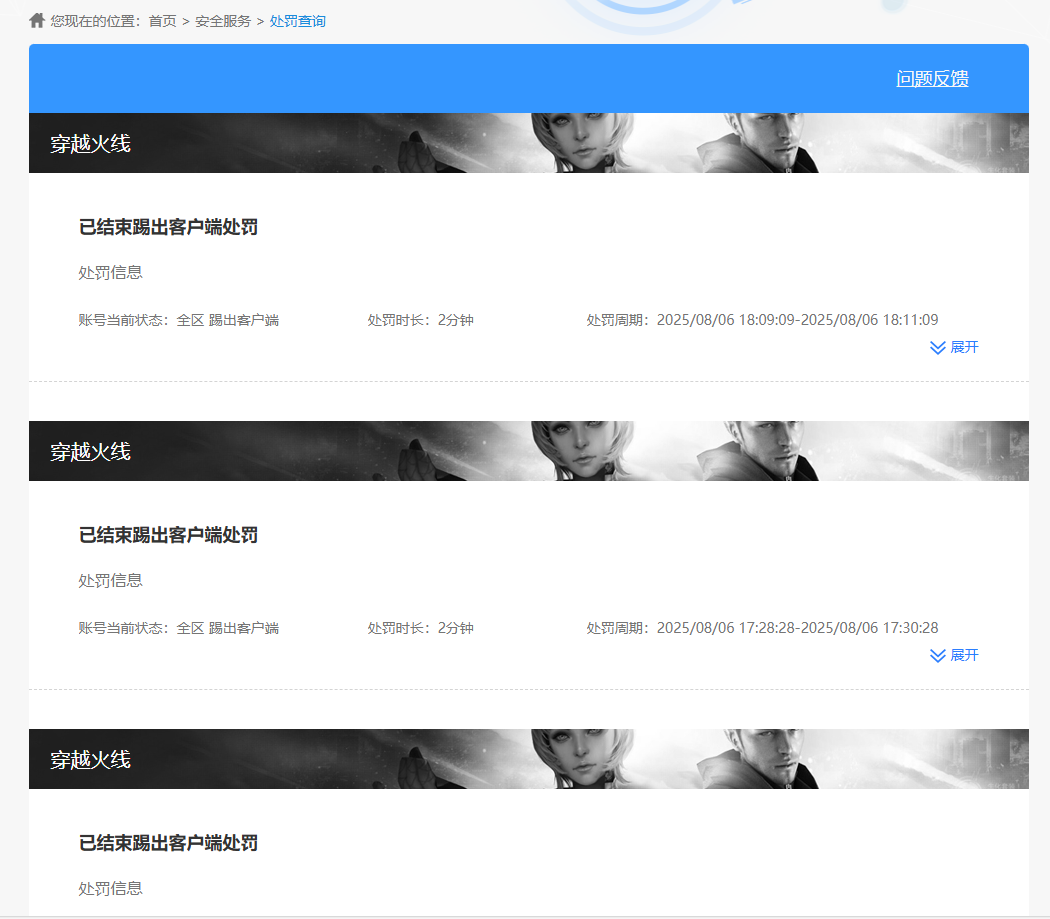Click the double-chevron icon beside the second 展开
The width and height of the screenshot is (1050, 919).
tap(937, 656)
